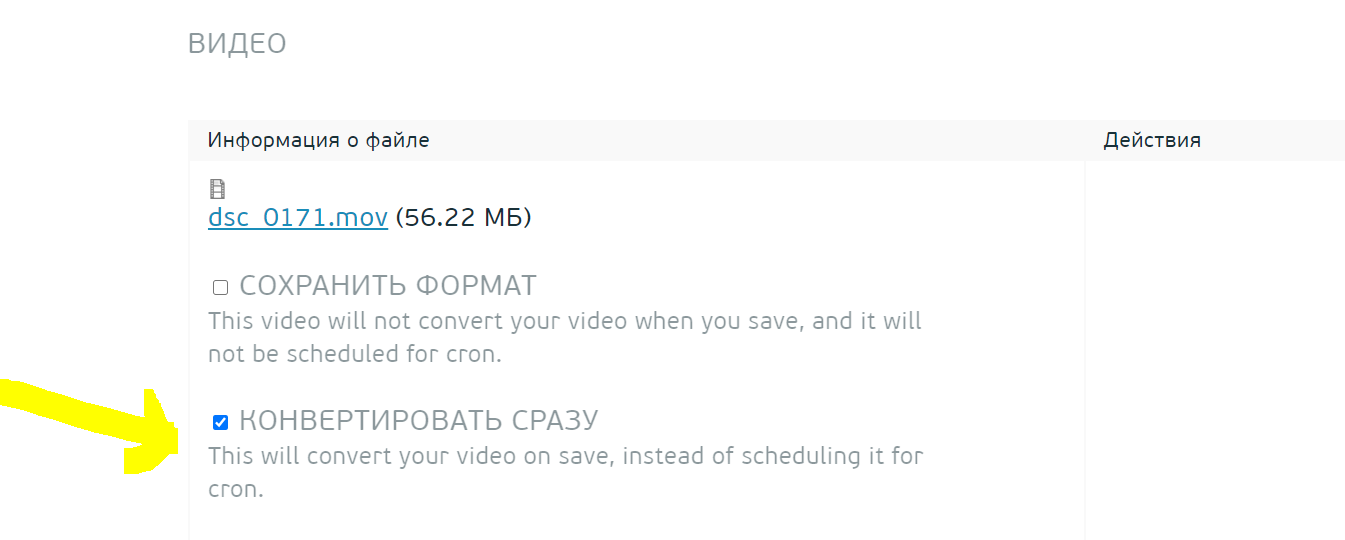Click the file size text (56.22 МБ)
The image size is (1345, 540).
click(x=463, y=217)
